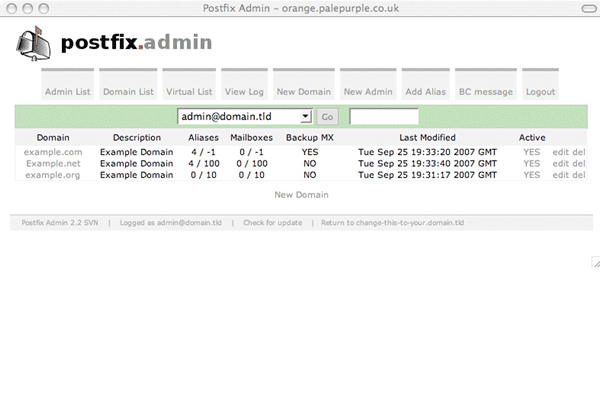Screen dimensions: 600x400
Task: Click Return to change-this-to-your.domain.tld link
Action: (392, 223)
